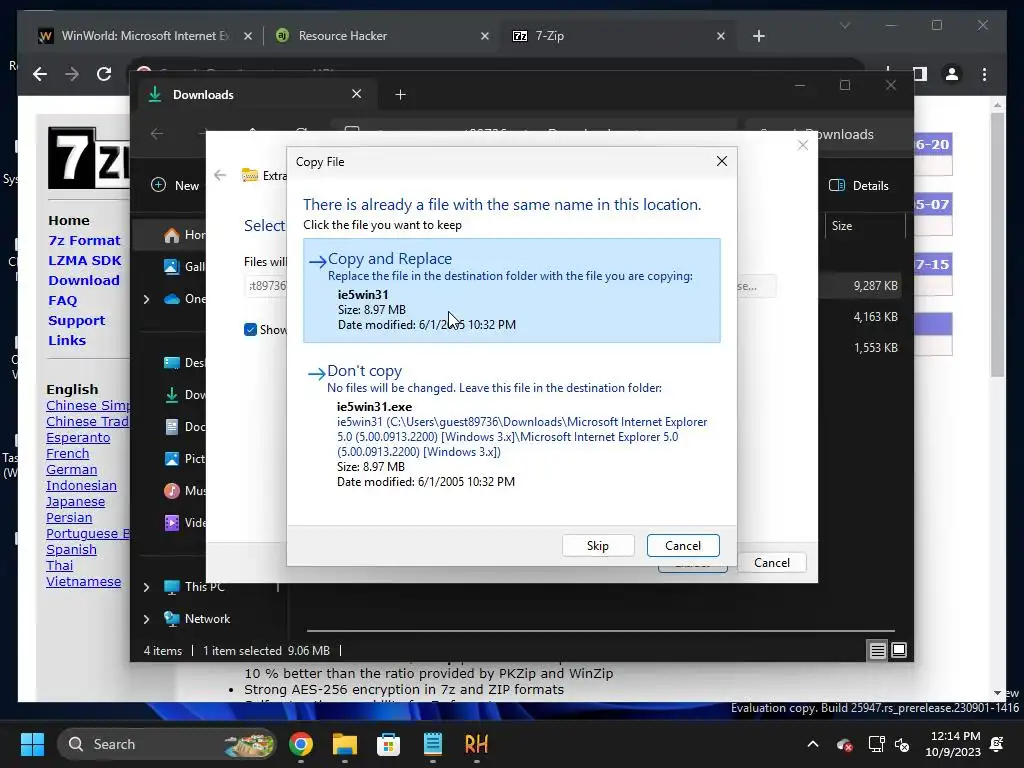Screen dimensions: 1024x768
Task: Open Support link on 7-Zip site
Action: [x=76, y=321]
